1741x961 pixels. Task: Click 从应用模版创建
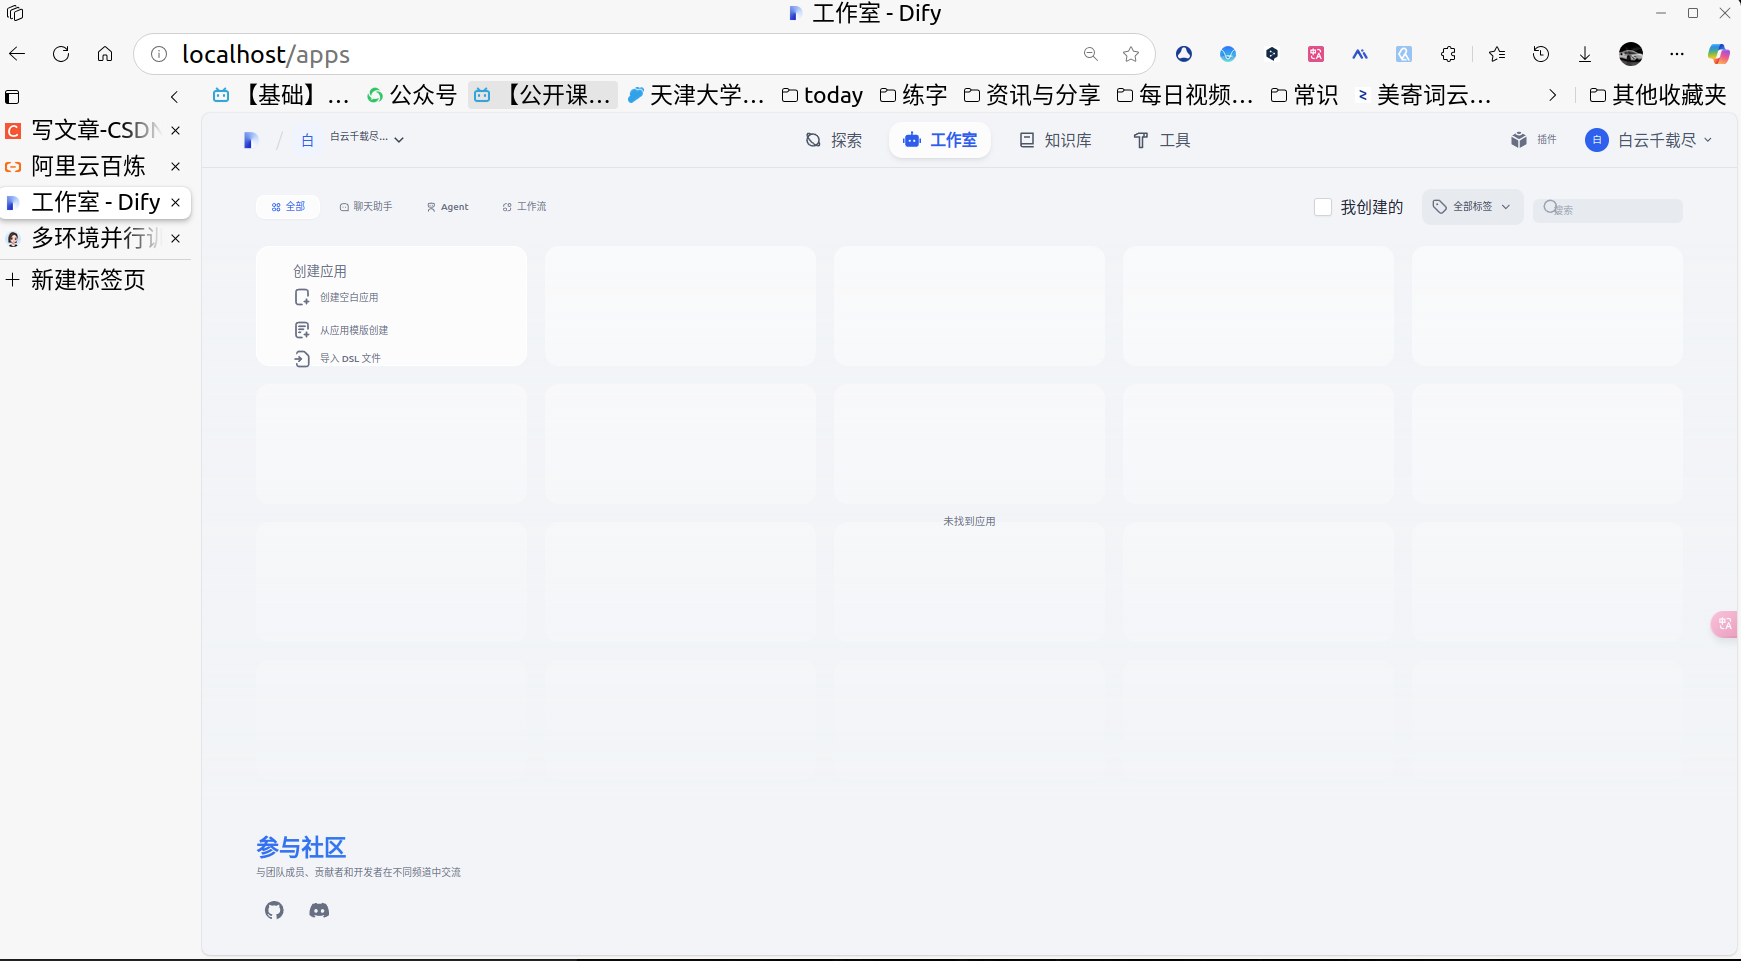point(341,330)
